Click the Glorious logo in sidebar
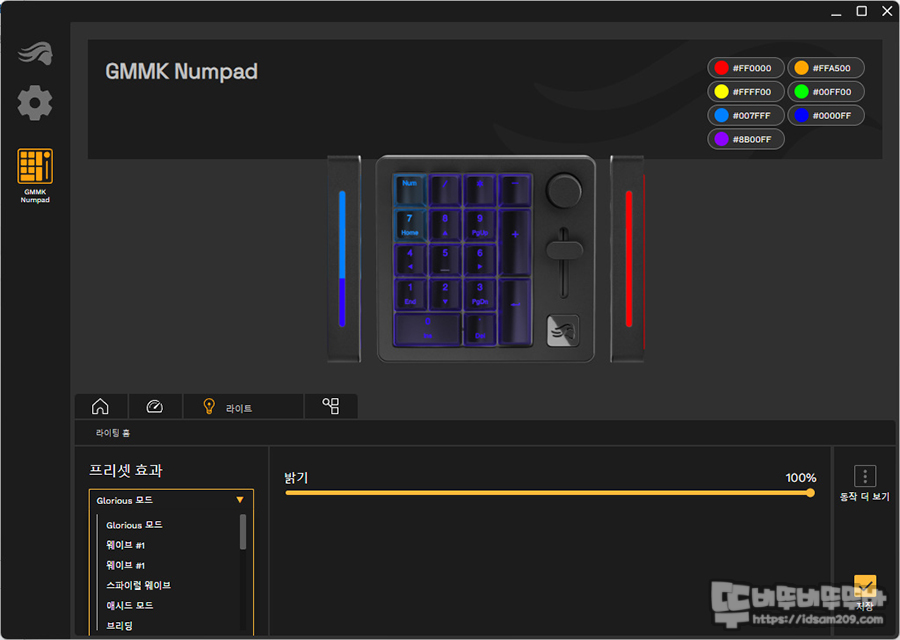 tap(36, 53)
